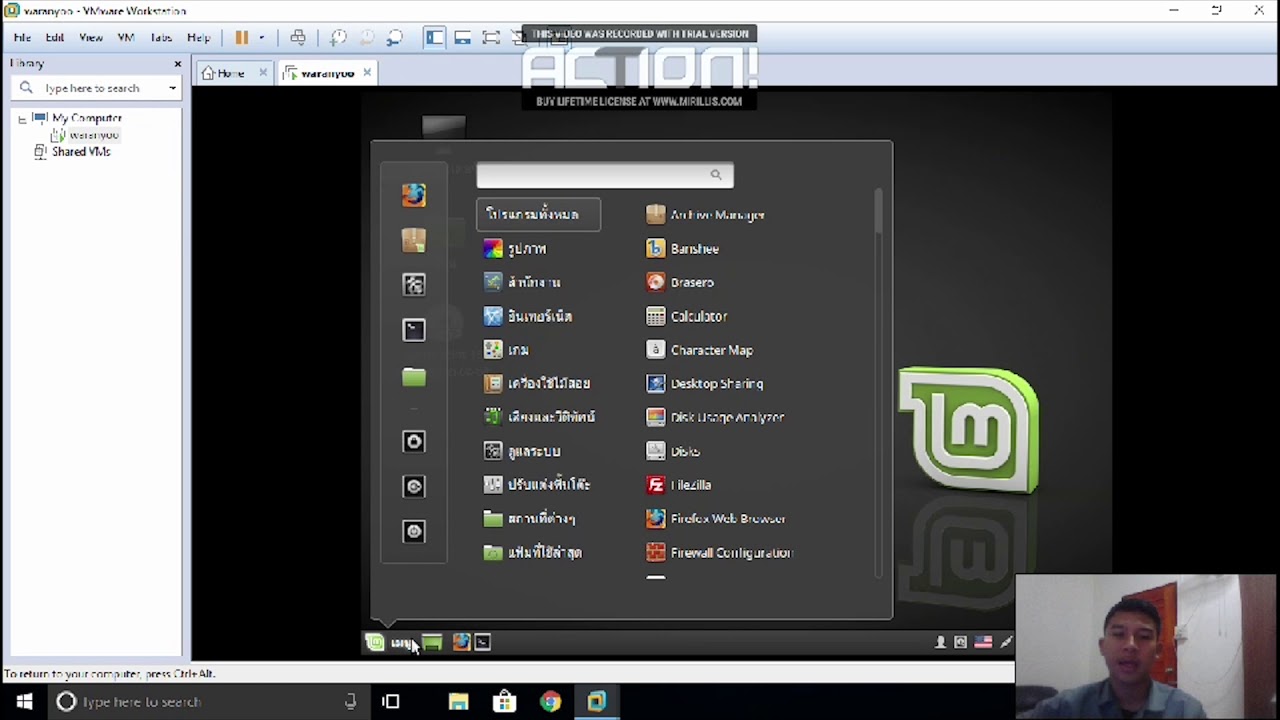Click the take snapshot toolbar icon in VMware
The width and height of the screenshot is (1280, 720).
[338, 38]
